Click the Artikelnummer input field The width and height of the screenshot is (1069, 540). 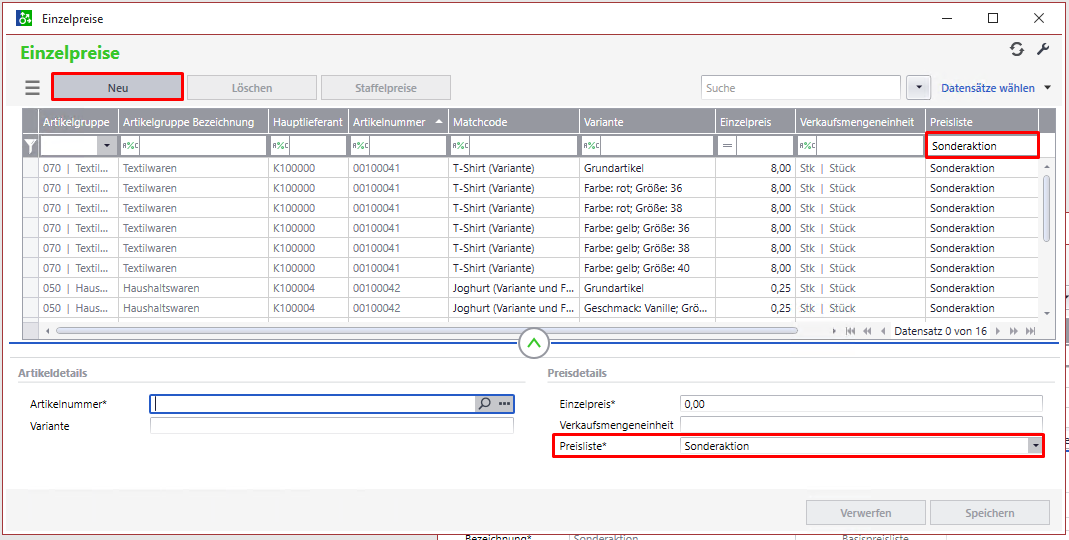pos(313,404)
